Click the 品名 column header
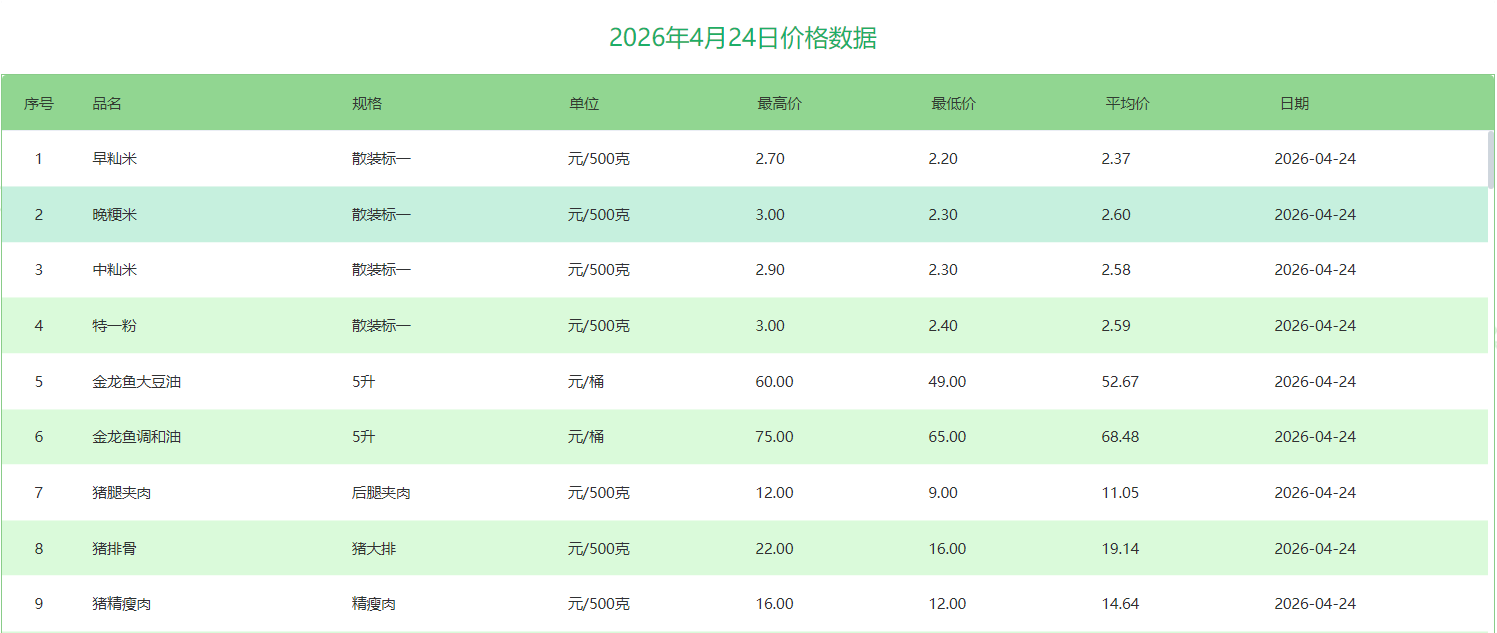Viewport: 1497px width, 633px height. (x=107, y=104)
